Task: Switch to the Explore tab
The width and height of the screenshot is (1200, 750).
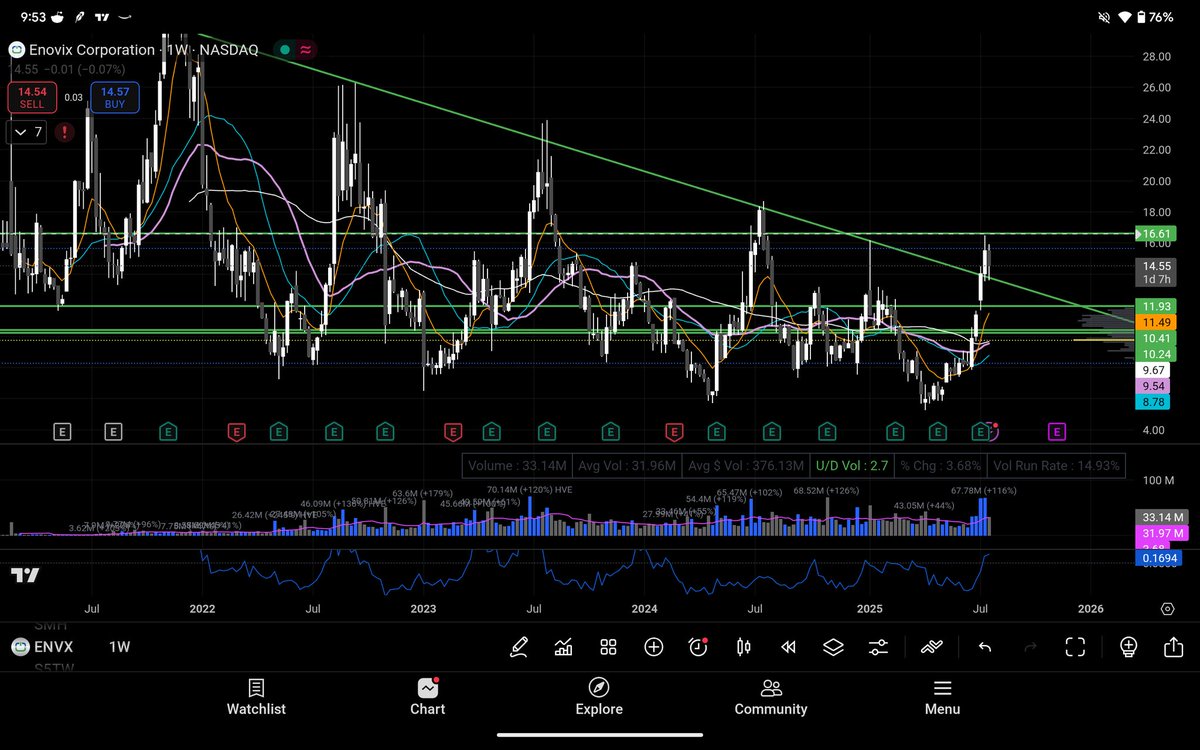Action: tap(599, 697)
